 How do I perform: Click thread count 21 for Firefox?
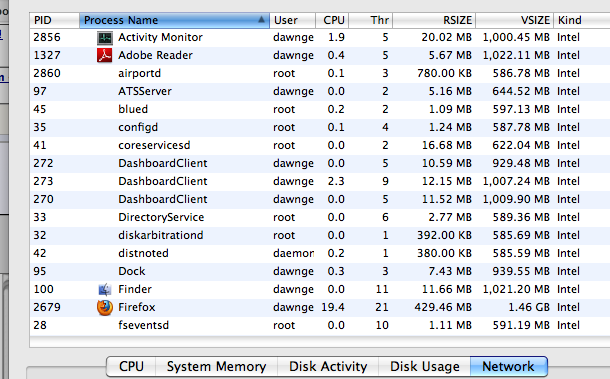pos(382,307)
